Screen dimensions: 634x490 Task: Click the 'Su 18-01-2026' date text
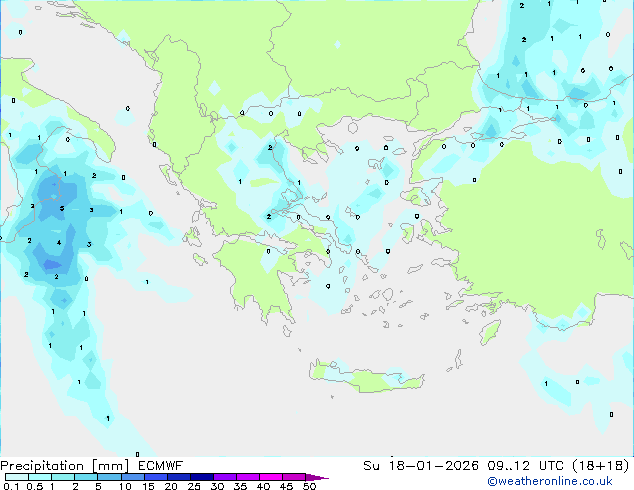click(421, 466)
